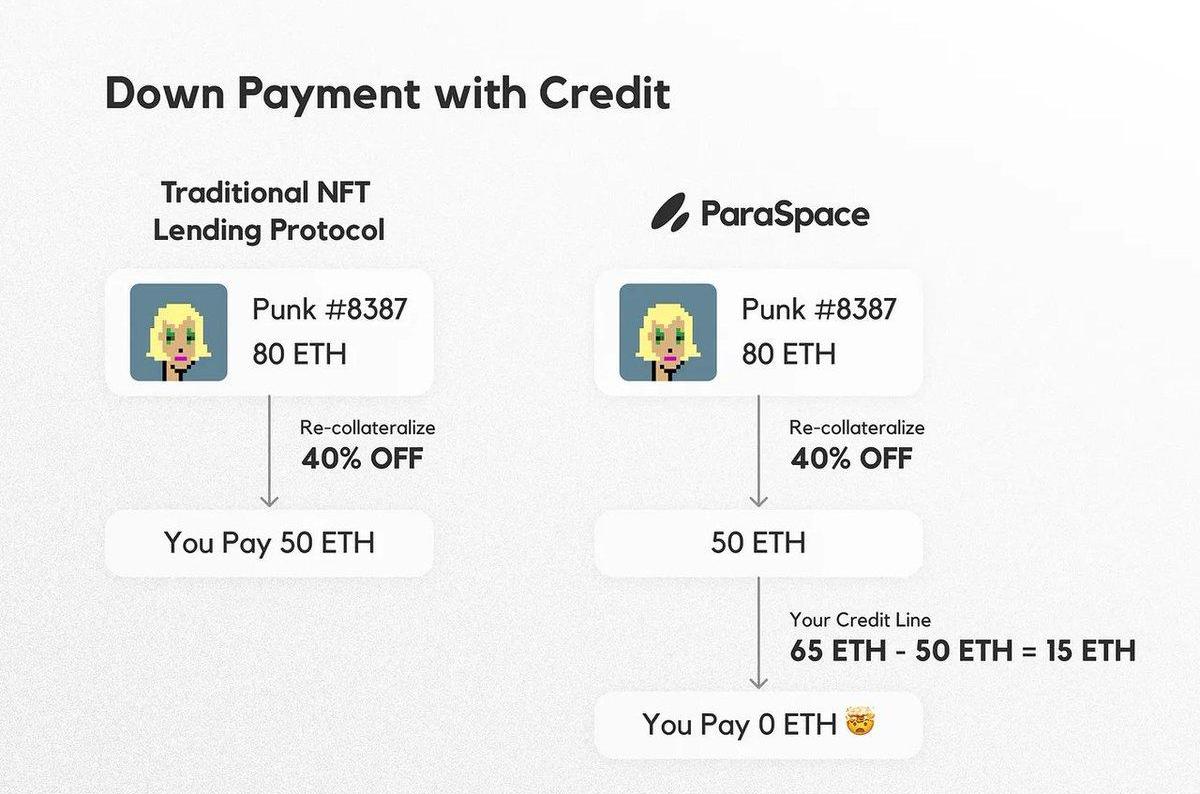Click the "Down Payment with Credit" title
The image size is (1200, 794).
pos(387,93)
